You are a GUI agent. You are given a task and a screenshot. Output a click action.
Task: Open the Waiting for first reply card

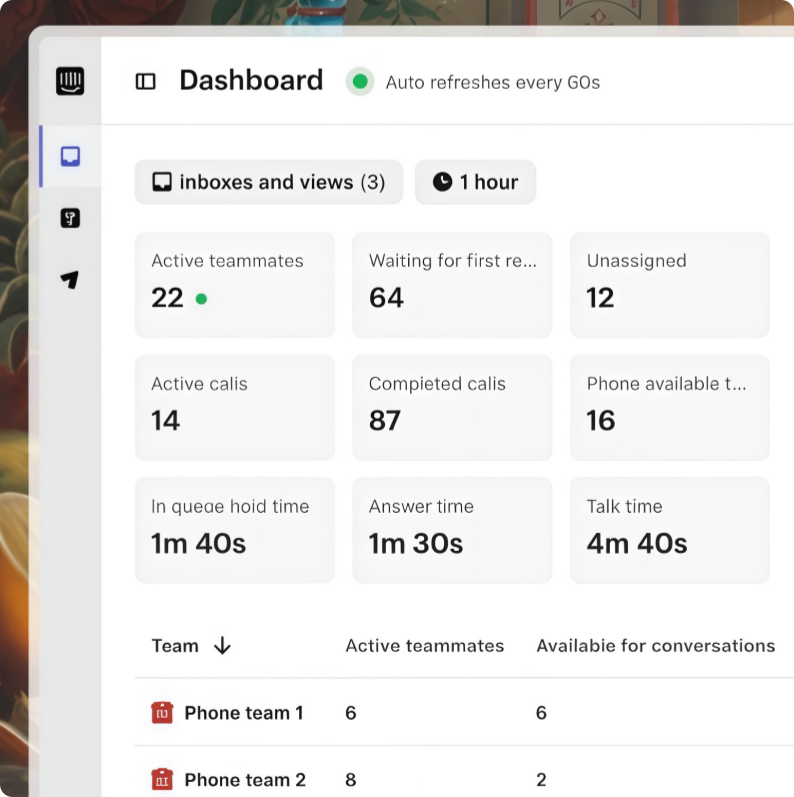[452, 285]
